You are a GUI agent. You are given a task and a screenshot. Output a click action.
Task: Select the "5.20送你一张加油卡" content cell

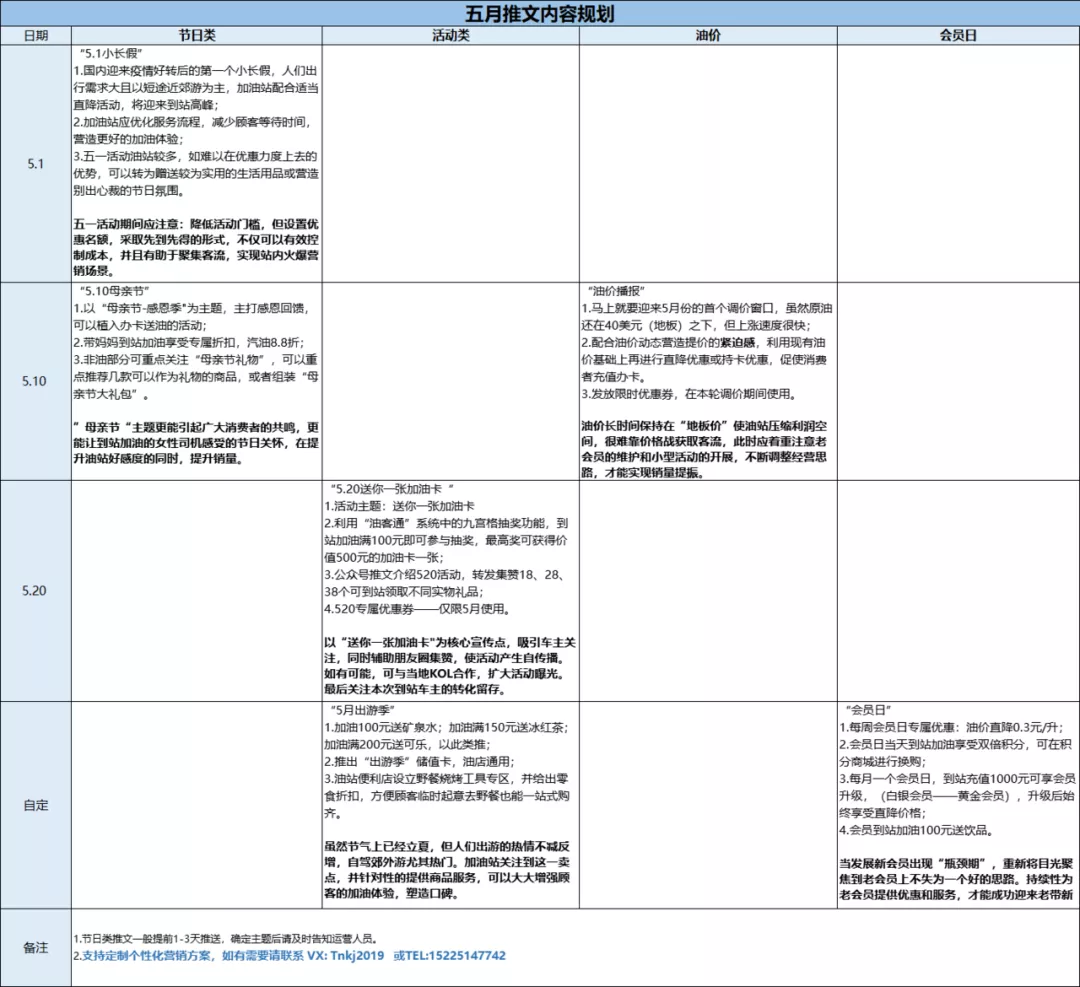click(x=450, y=590)
